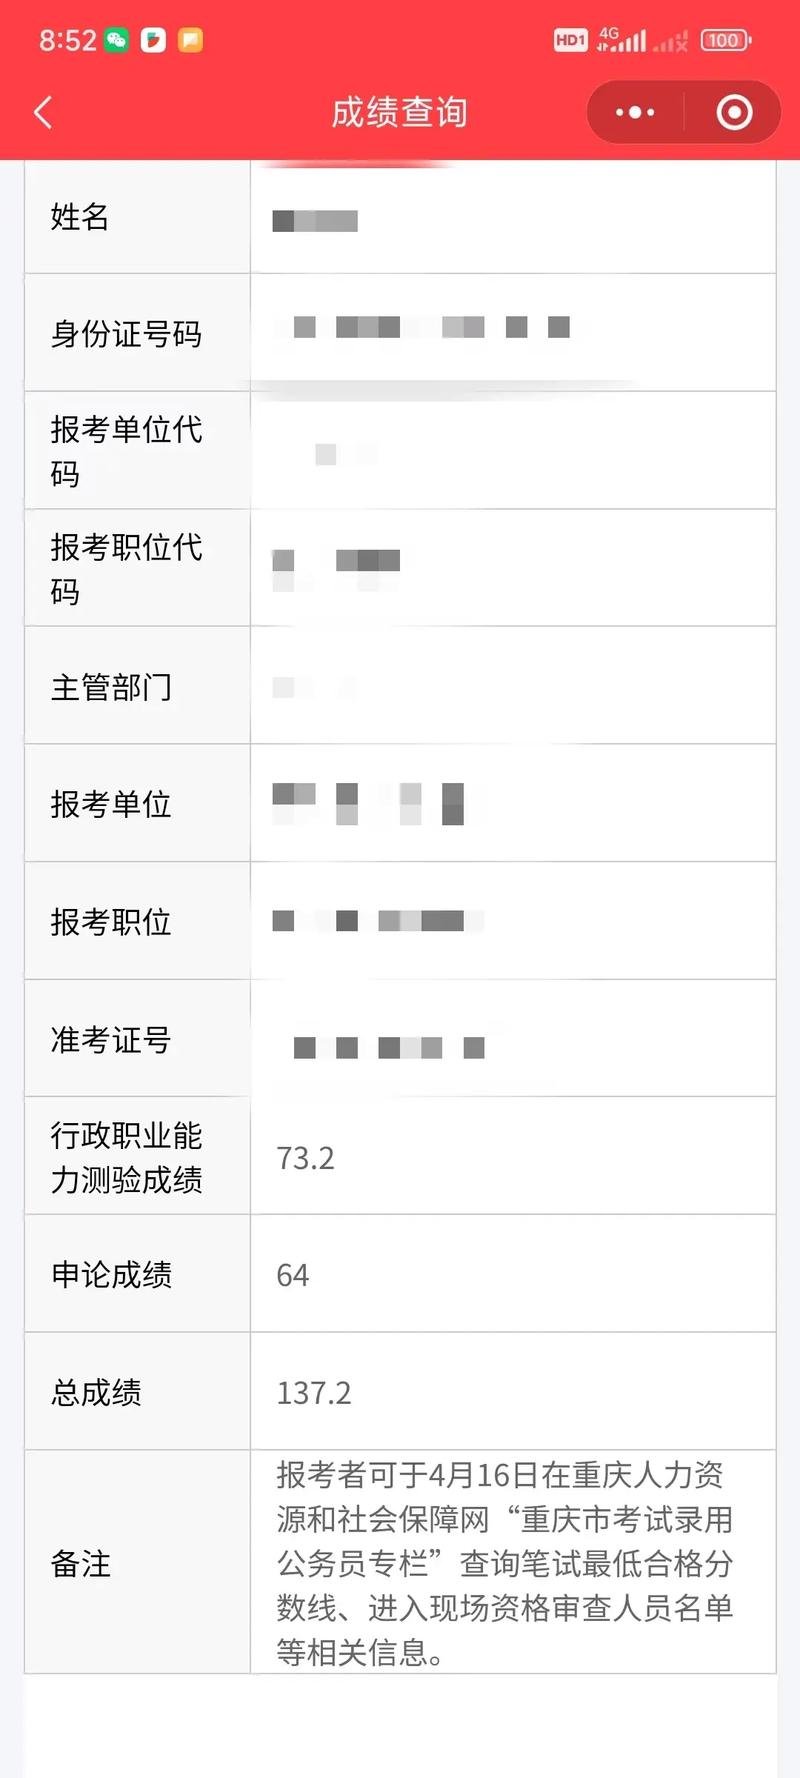Tap the orange notification icon in status bar

pos(189,41)
